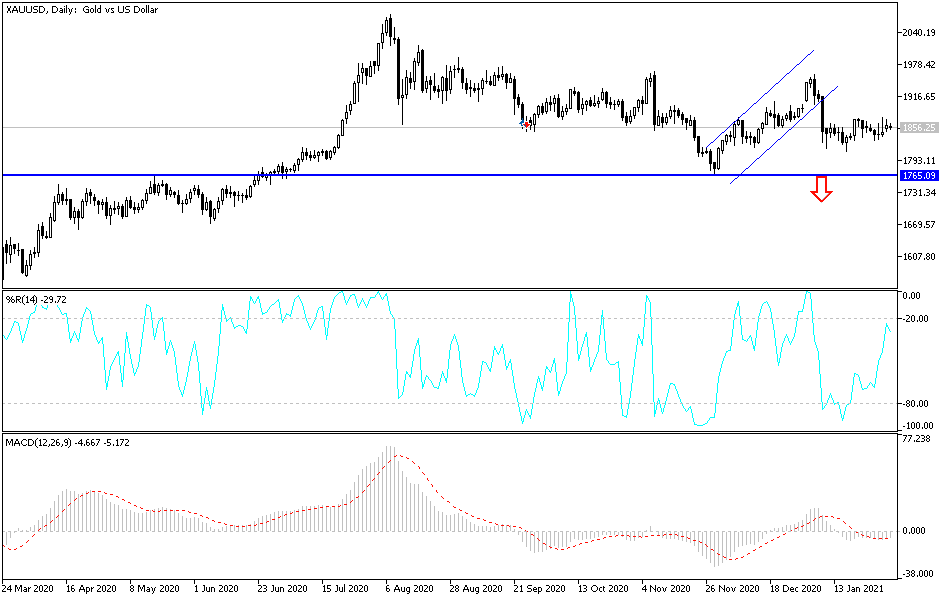Image resolution: width=950 pixels, height=600 pixels.
Task: Select the thick blue horizontal support line
Action: coord(450,175)
